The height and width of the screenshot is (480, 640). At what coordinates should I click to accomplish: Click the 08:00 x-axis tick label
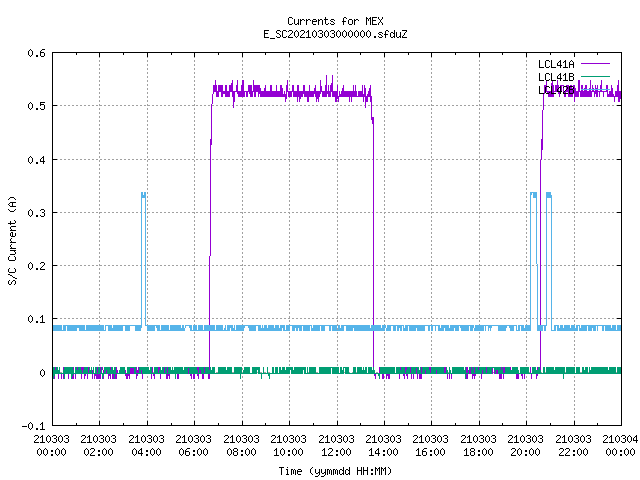tap(241, 452)
